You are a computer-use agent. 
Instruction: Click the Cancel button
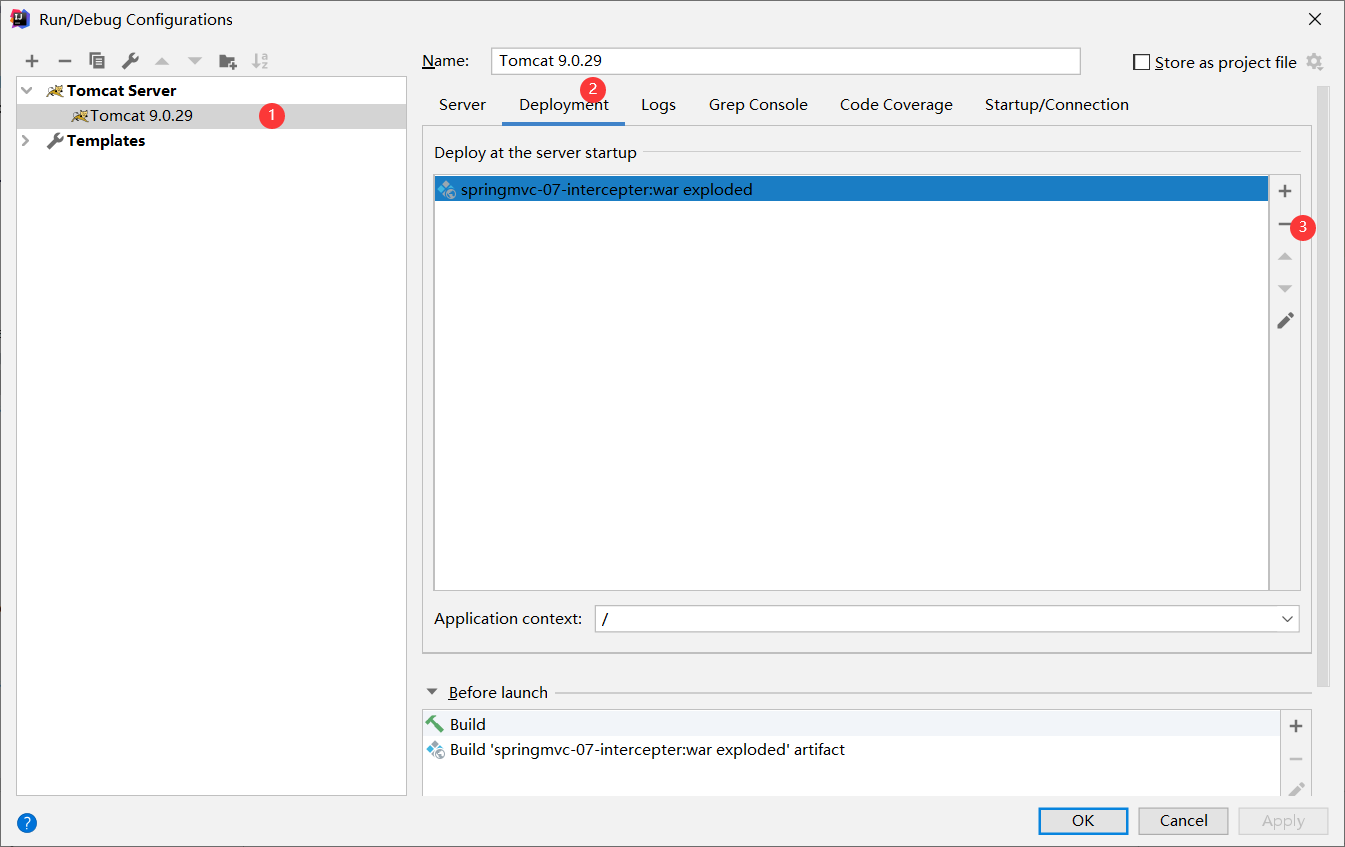[x=1183, y=821]
